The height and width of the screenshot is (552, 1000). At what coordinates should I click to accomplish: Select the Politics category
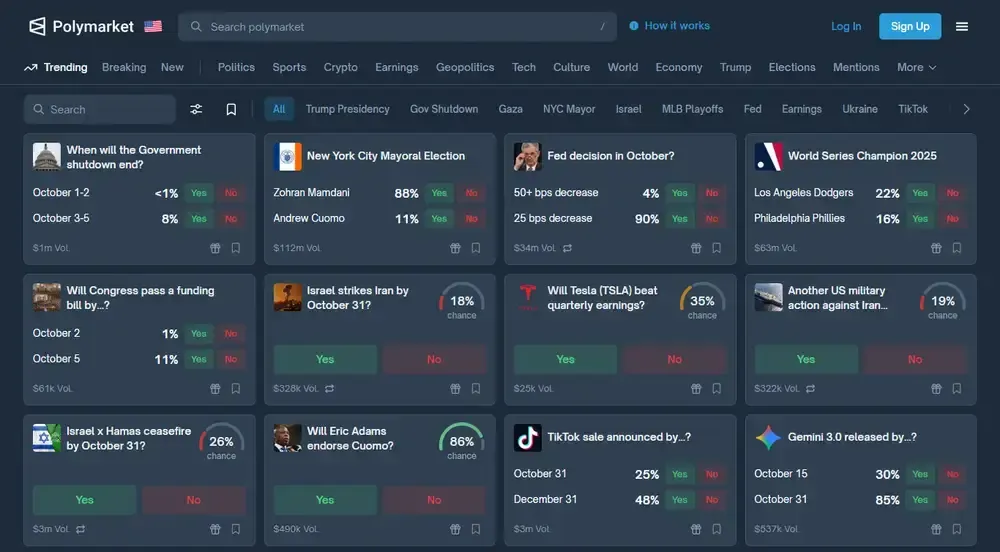tap(236, 68)
